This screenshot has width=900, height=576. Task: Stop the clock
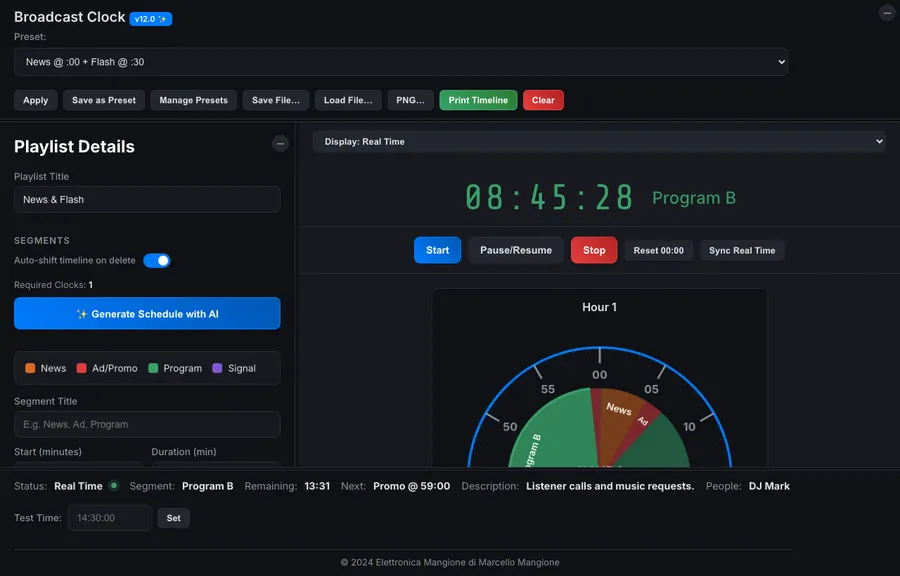[x=594, y=250]
